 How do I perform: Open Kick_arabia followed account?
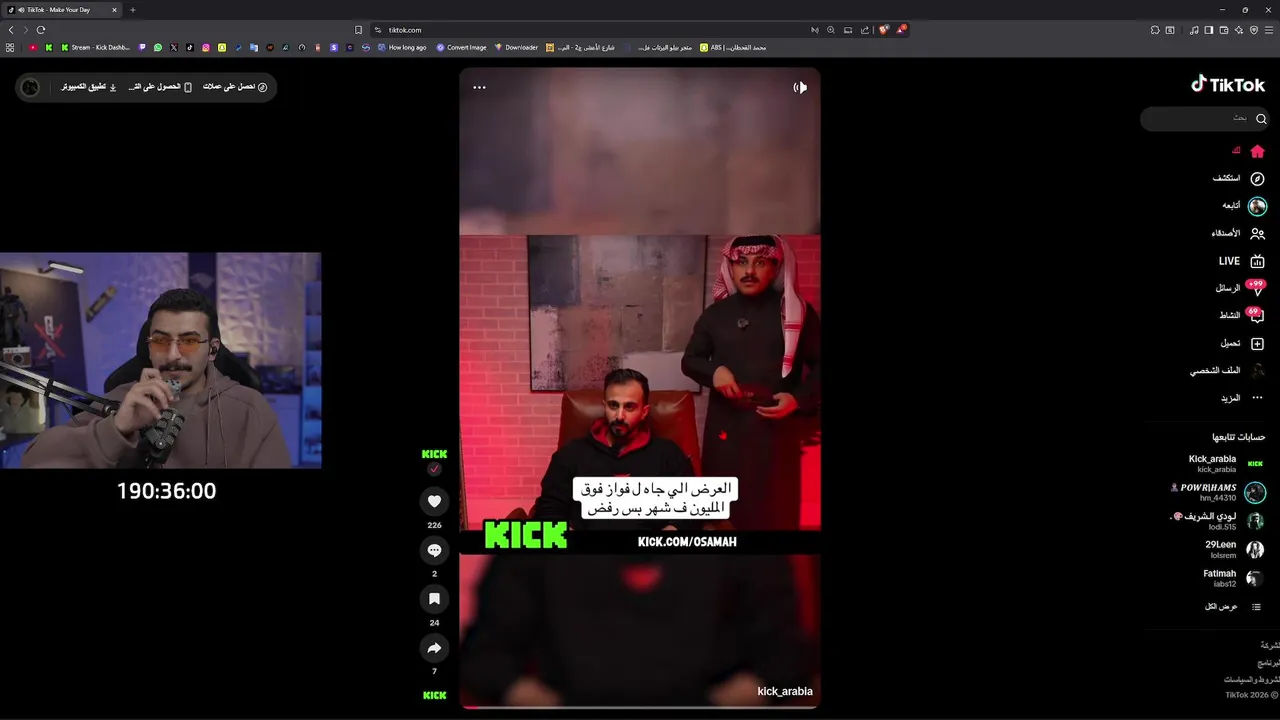pos(1225,464)
